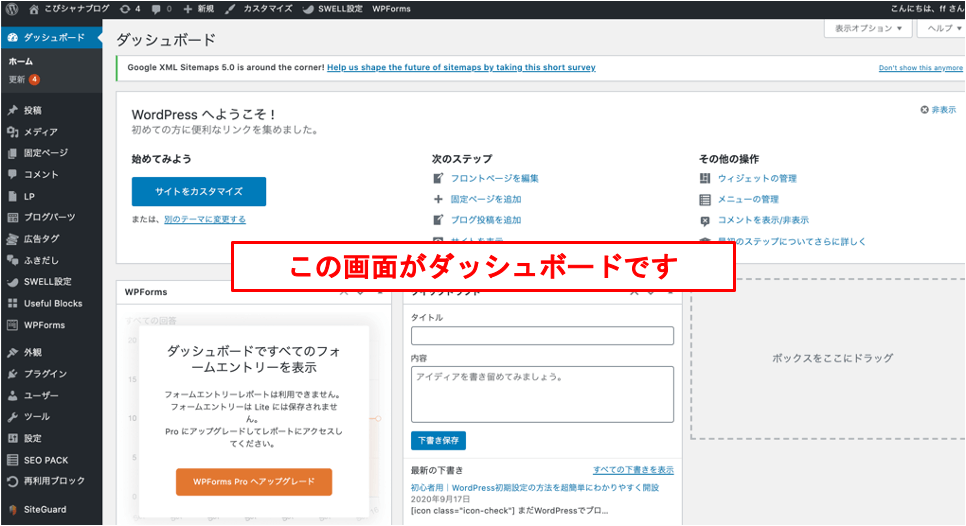Select ダッシュボード in the sidebar
Screen dimensions: 966x526
pos(52,38)
